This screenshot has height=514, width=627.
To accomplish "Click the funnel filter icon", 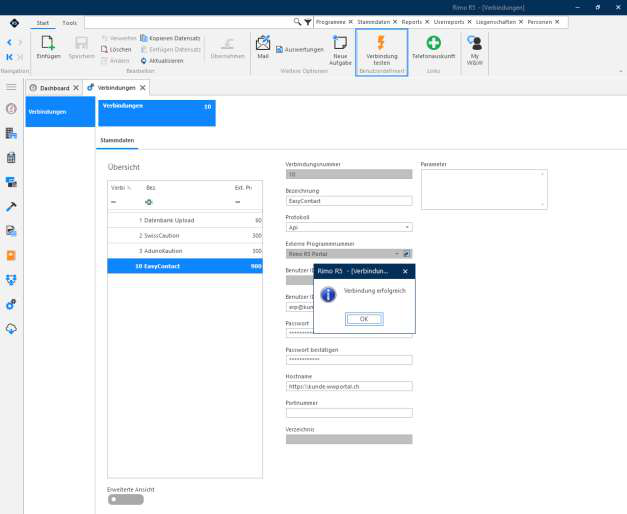I will pyautogui.click(x=308, y=22).
